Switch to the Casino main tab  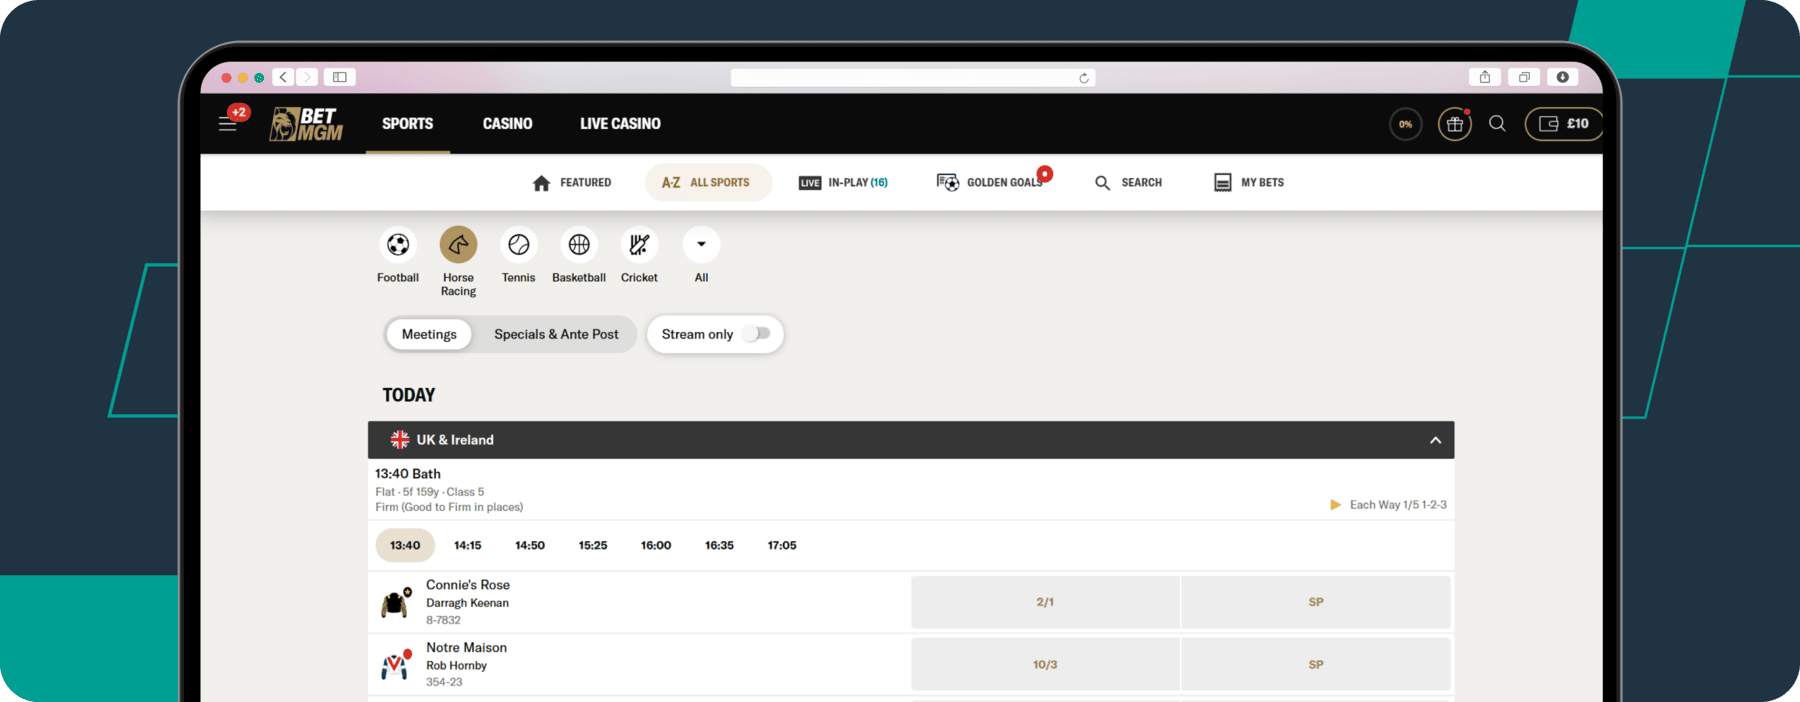507,124
